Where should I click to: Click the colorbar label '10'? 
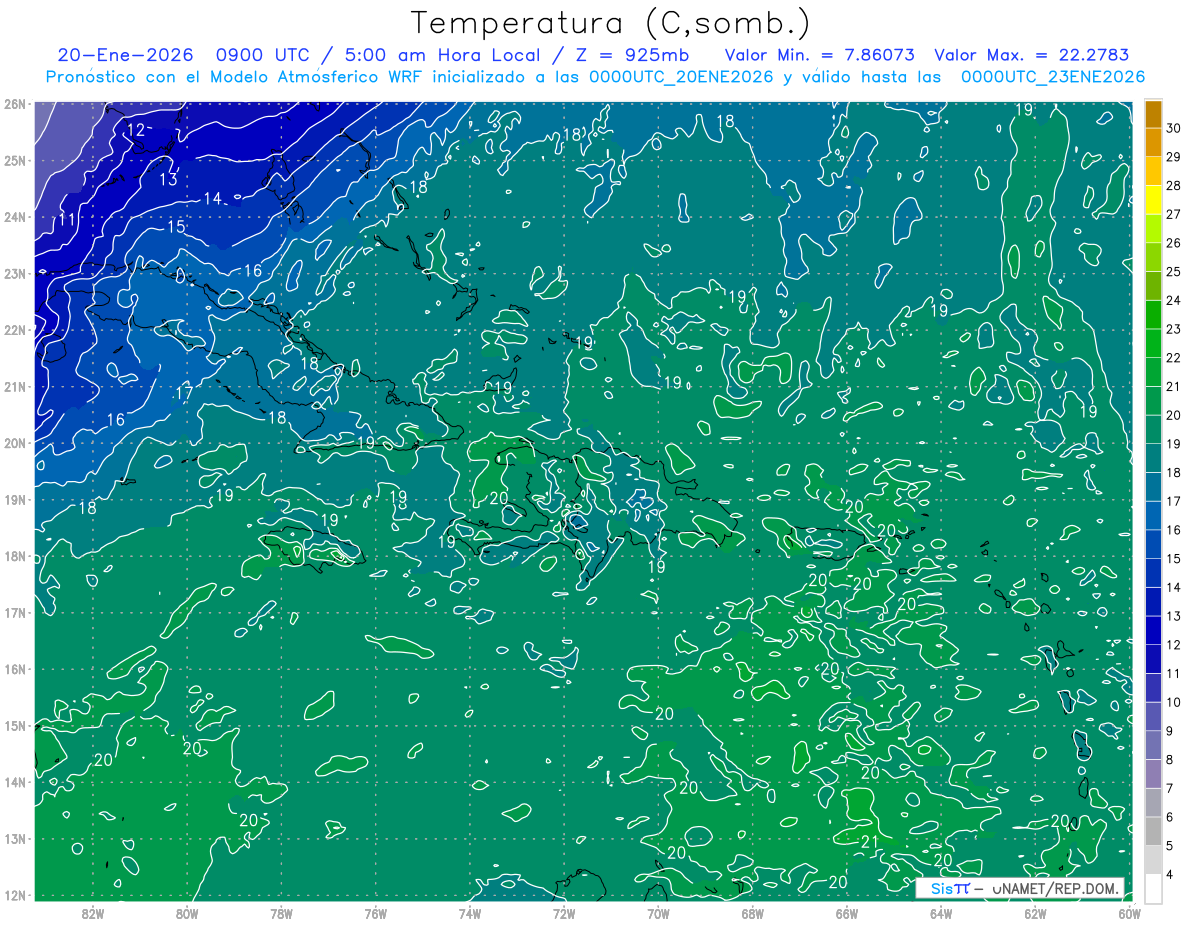point(1174,702)
